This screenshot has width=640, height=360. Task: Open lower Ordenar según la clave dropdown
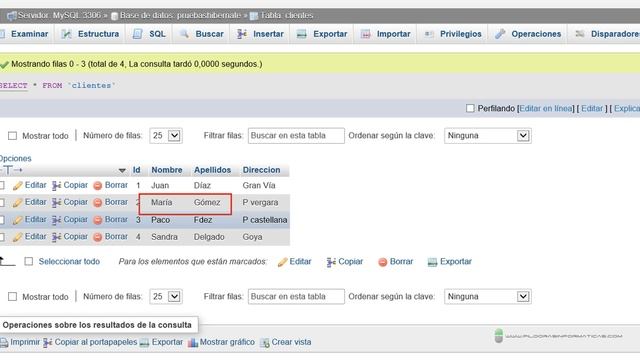tap(488, 296)
